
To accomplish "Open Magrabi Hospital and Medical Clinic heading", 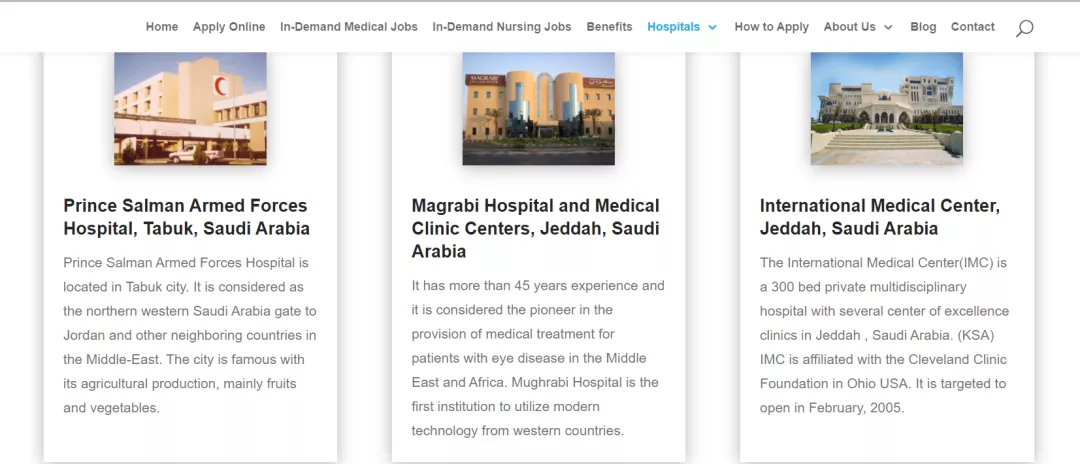I will [536, 228].
